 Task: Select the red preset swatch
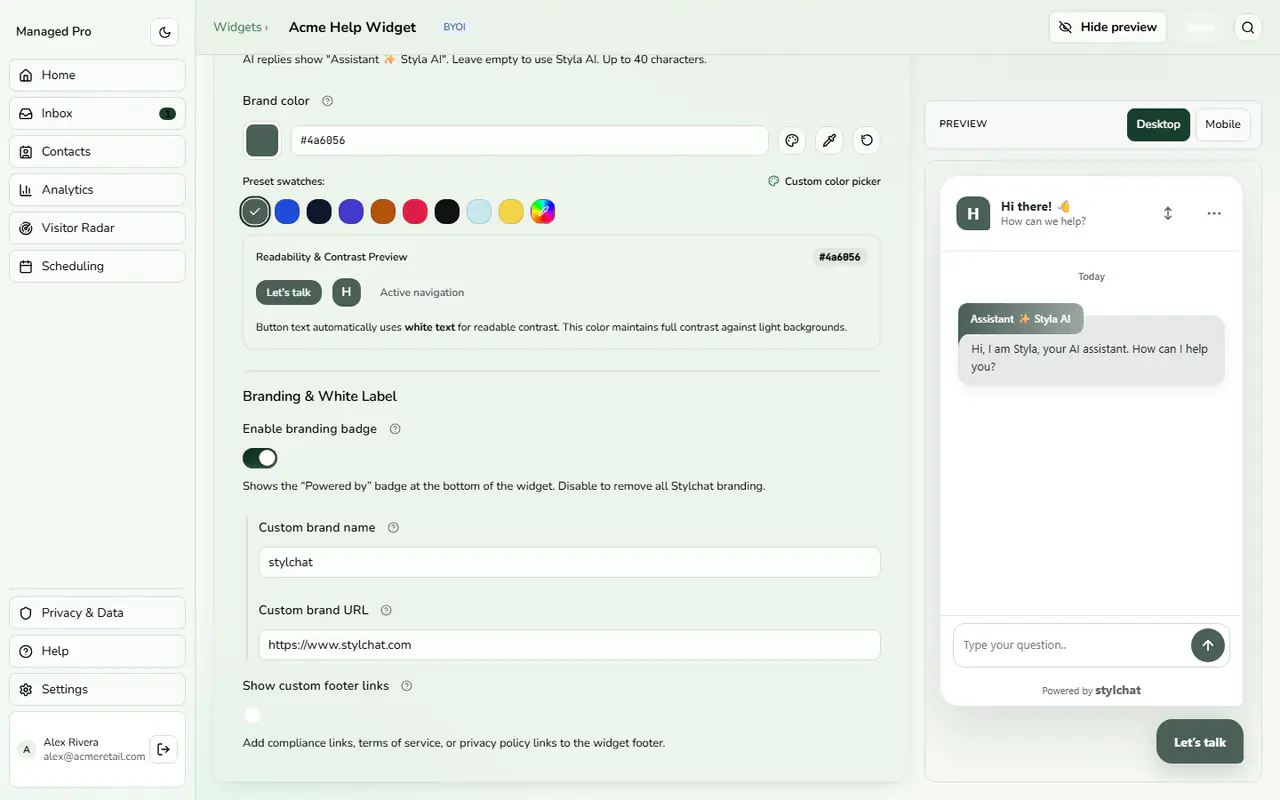pos(415,211)
